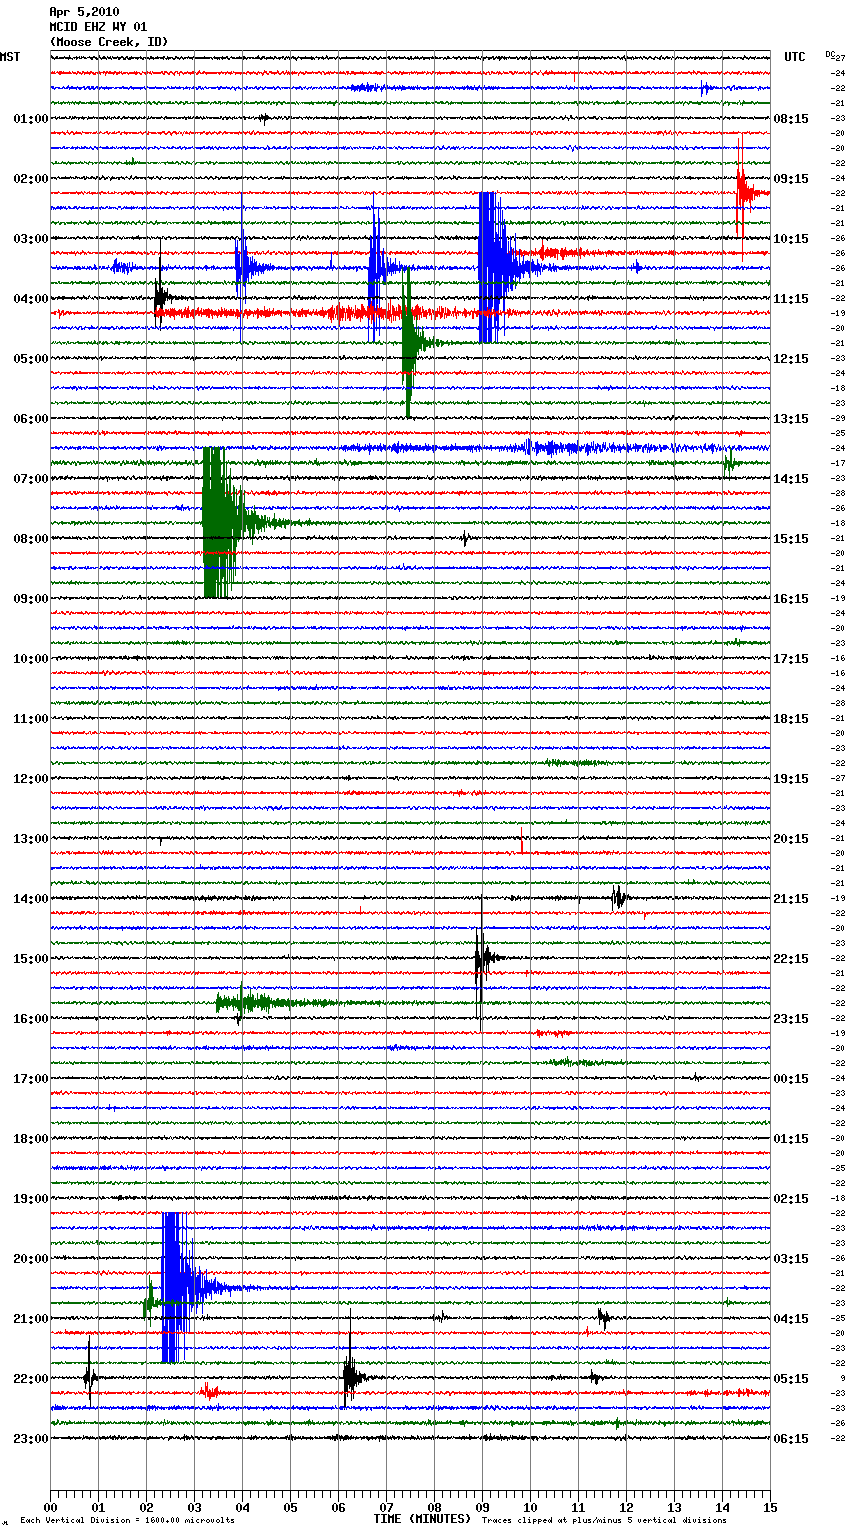The image size is (850, 1534).
Task: Click the 10:15 UTC row label
Action: click(x=791, y=239)
